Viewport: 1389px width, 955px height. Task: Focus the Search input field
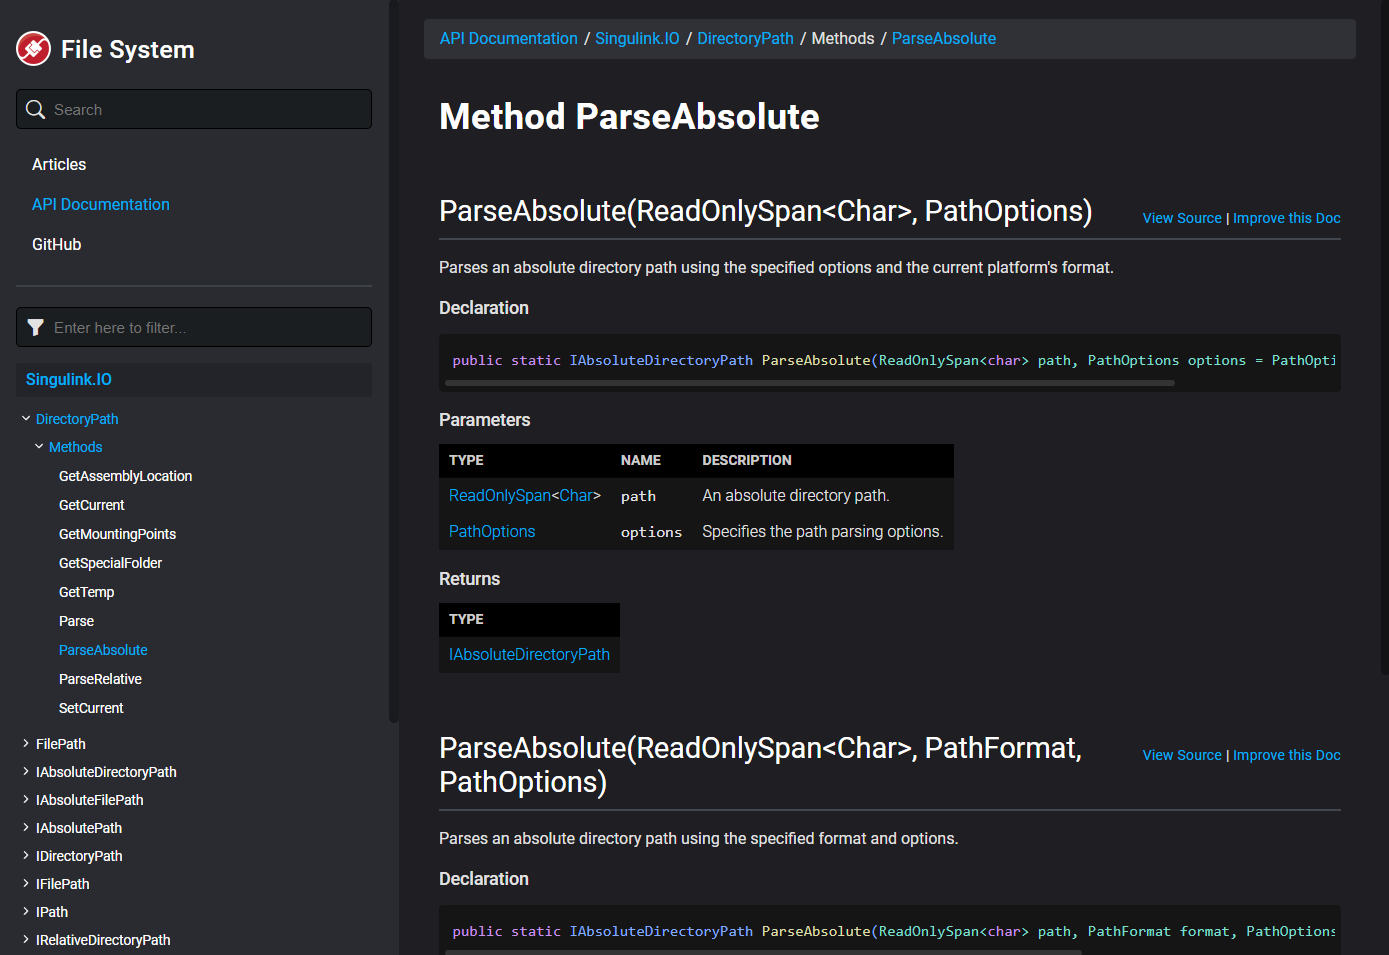point(194,109)
